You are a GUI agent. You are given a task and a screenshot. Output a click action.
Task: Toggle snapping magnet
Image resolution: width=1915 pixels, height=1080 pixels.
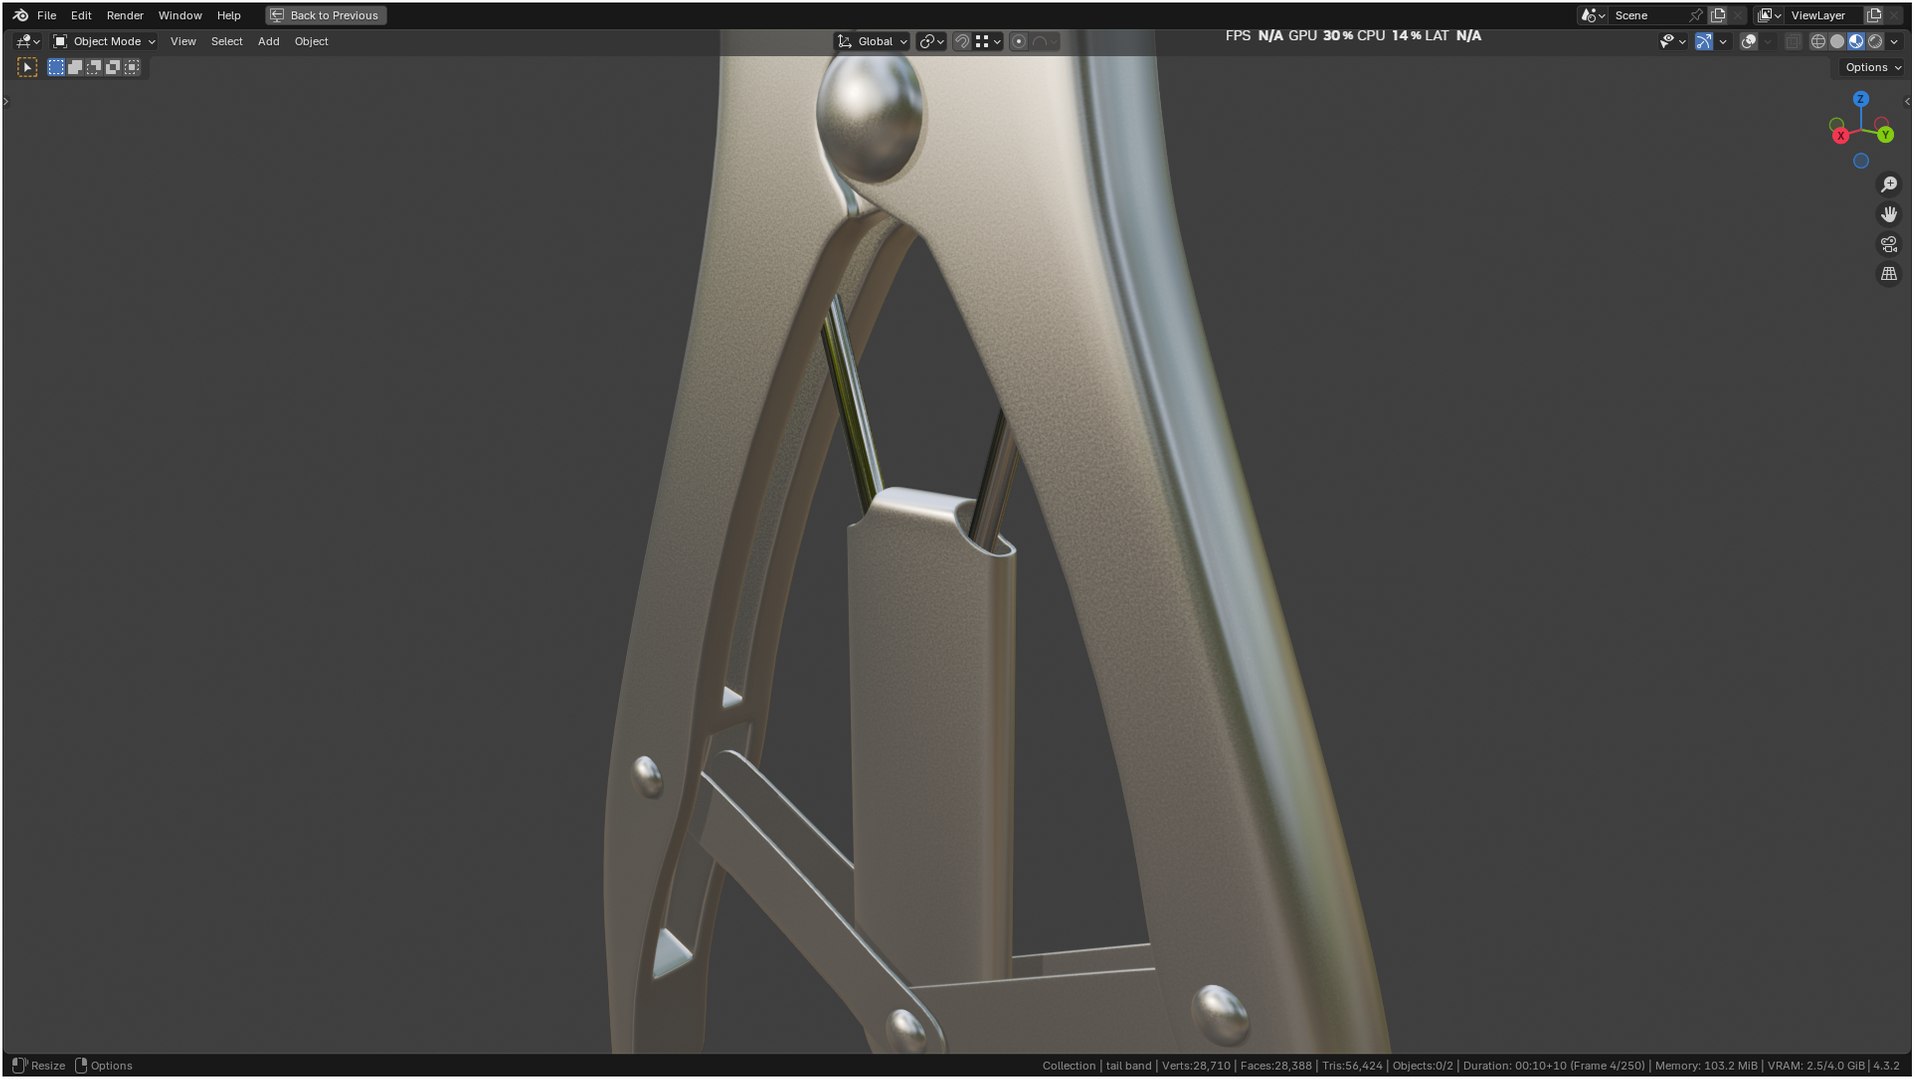tap(961, 41)
